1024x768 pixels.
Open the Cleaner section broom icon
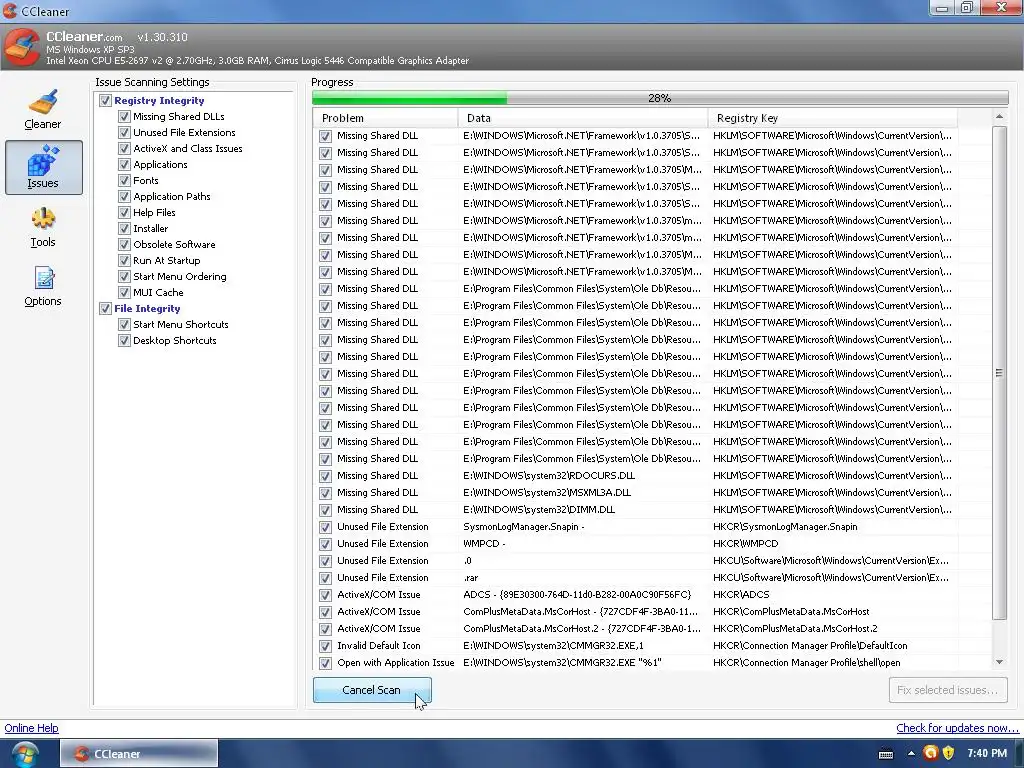(42, 101)
